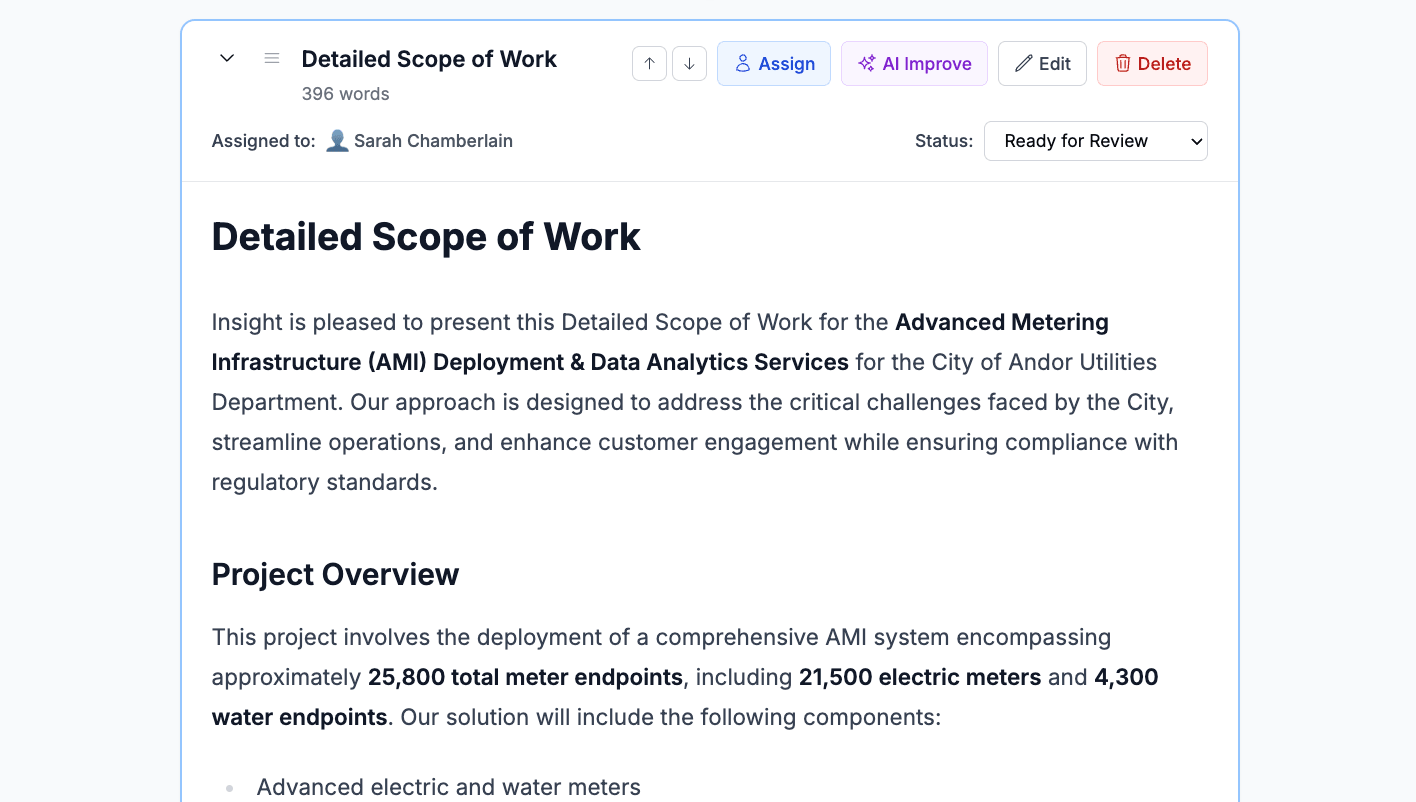The image size is (1416, 802).
Task: Assign this section to a teammate
Action: coord(773,63)
